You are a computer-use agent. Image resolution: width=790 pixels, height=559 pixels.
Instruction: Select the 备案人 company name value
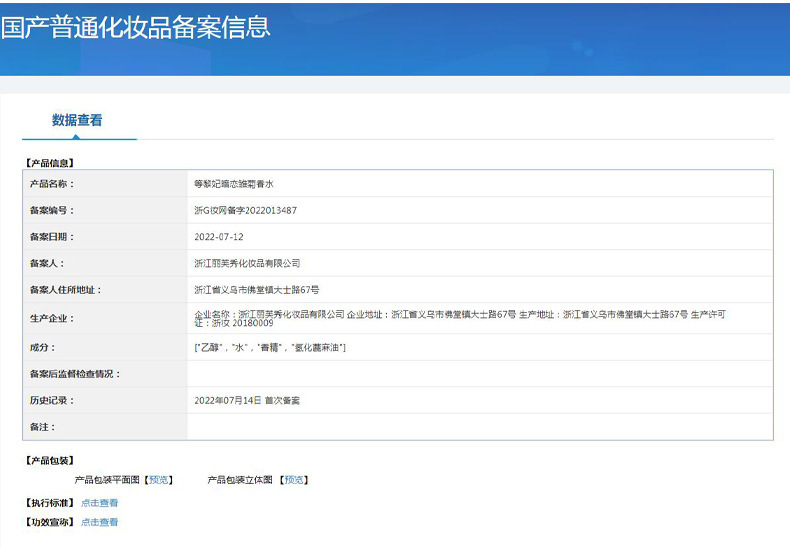pyautogui.click(x=247, y=263)
